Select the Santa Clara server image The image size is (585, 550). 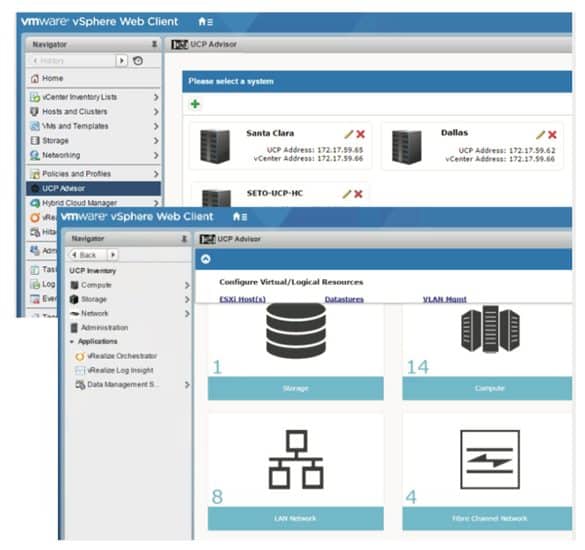click(215, 146)
